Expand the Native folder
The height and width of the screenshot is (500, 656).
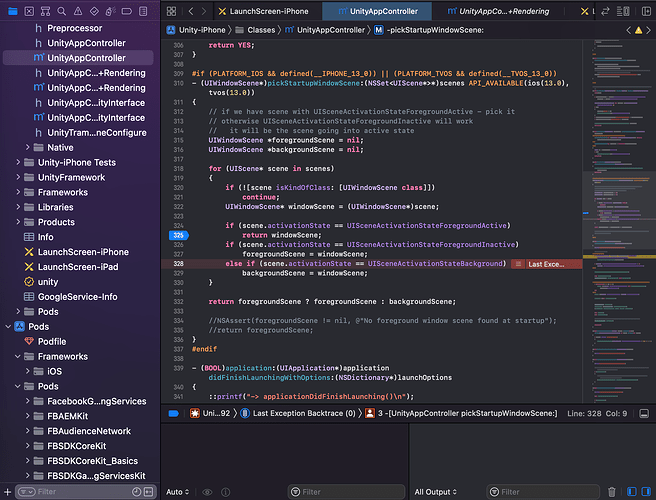pyautogui.click(x=28, y=147)
